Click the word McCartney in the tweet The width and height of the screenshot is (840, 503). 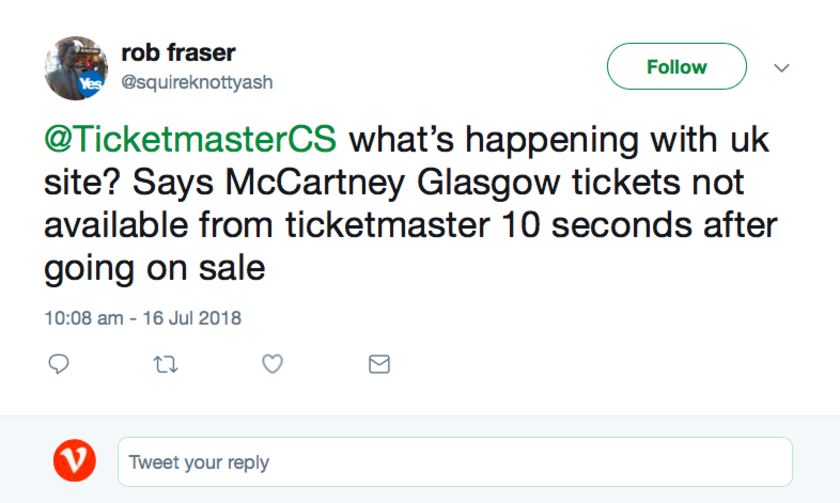tap(314, 183)
